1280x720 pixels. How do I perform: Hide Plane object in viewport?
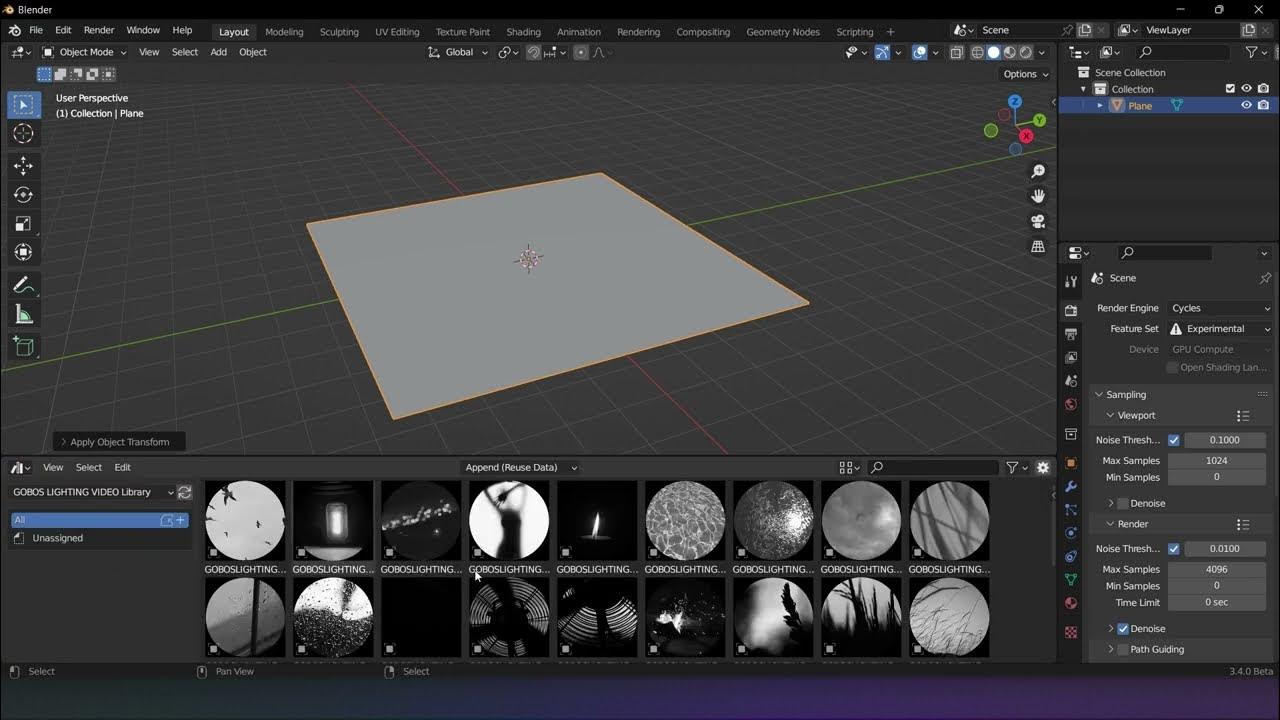(1246, 105)
